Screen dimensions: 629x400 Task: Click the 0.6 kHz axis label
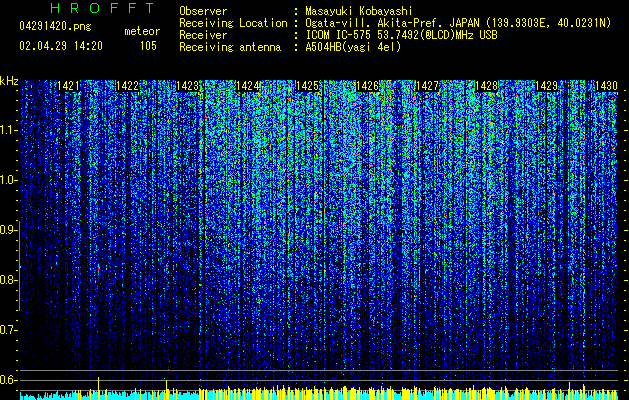[7, 380]
